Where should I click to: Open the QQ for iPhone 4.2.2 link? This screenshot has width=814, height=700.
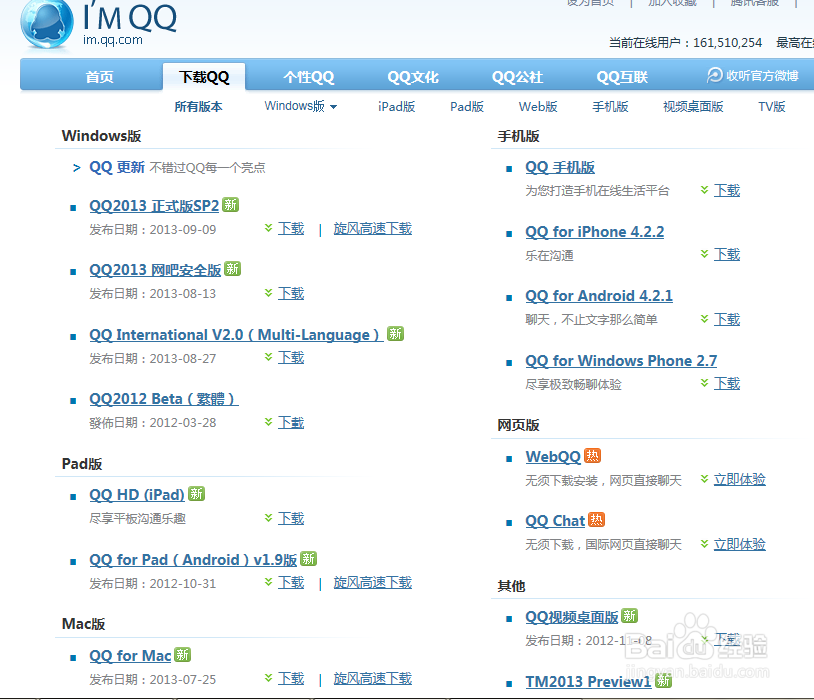click(x=594, y=232)
